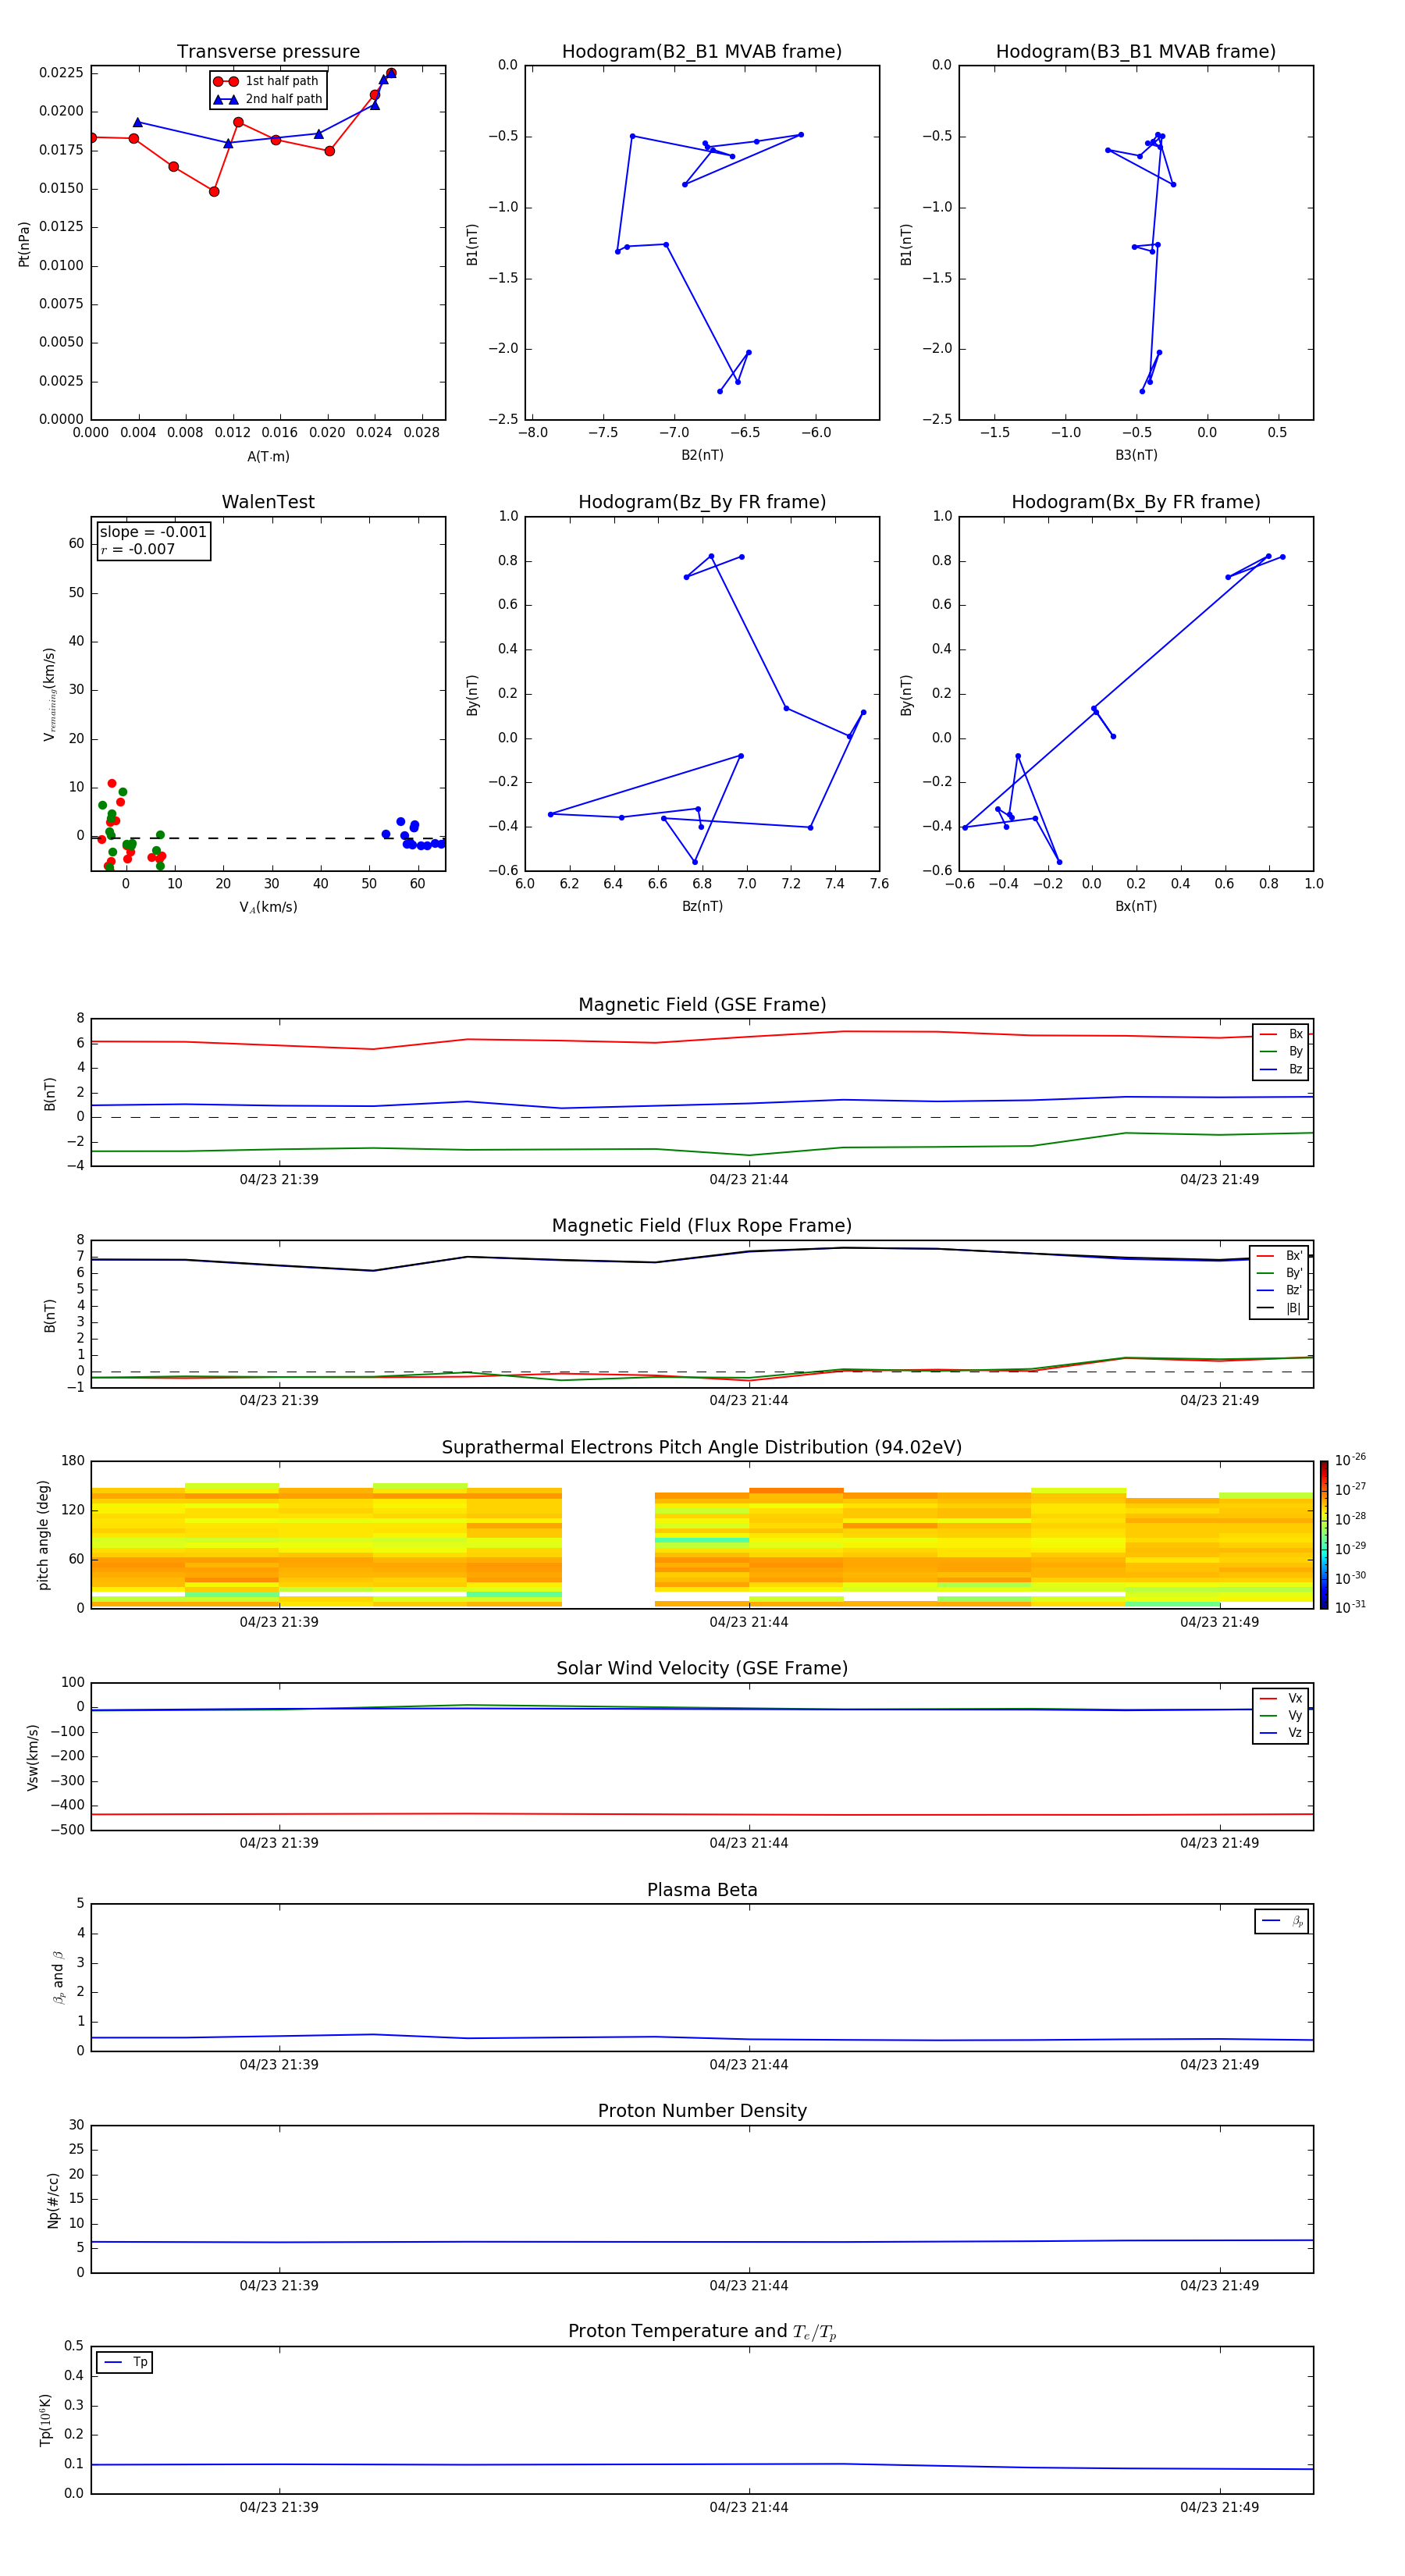
Task: Click 'B2(nT)' x-axis label
Action: pos(702,455)
